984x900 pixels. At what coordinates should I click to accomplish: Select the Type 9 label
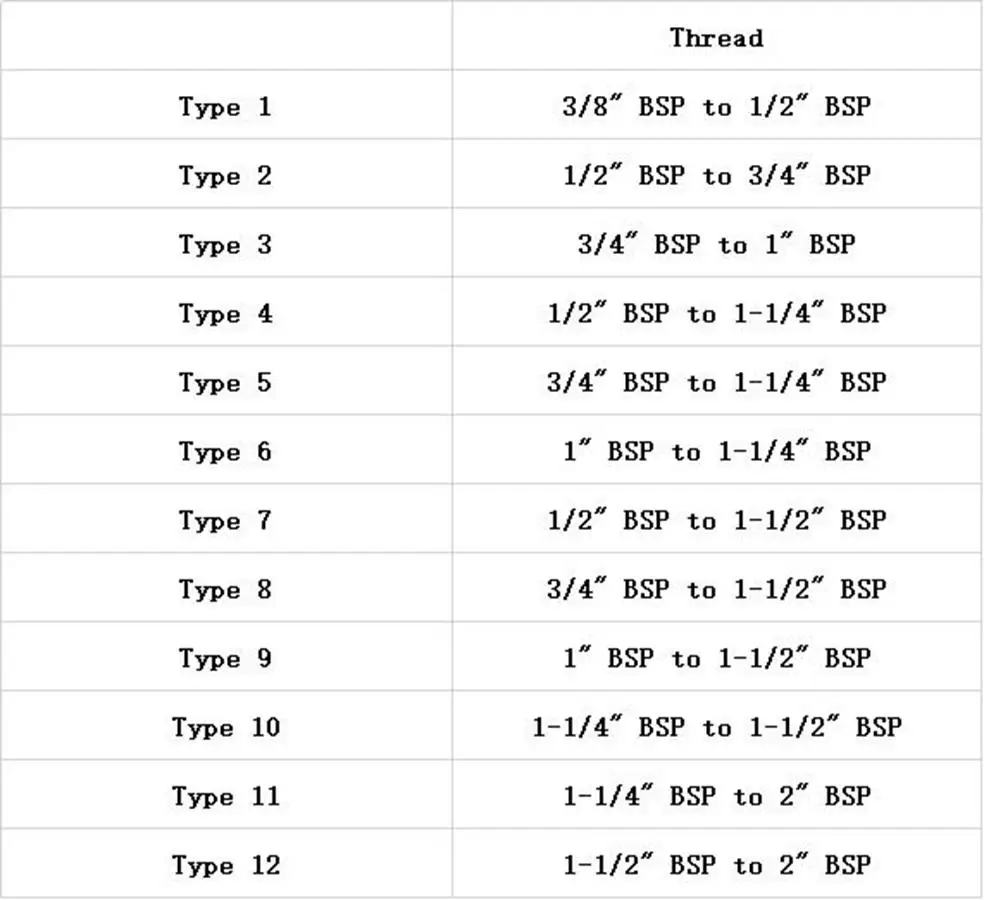pyautogui.click(x=225, y=659)
